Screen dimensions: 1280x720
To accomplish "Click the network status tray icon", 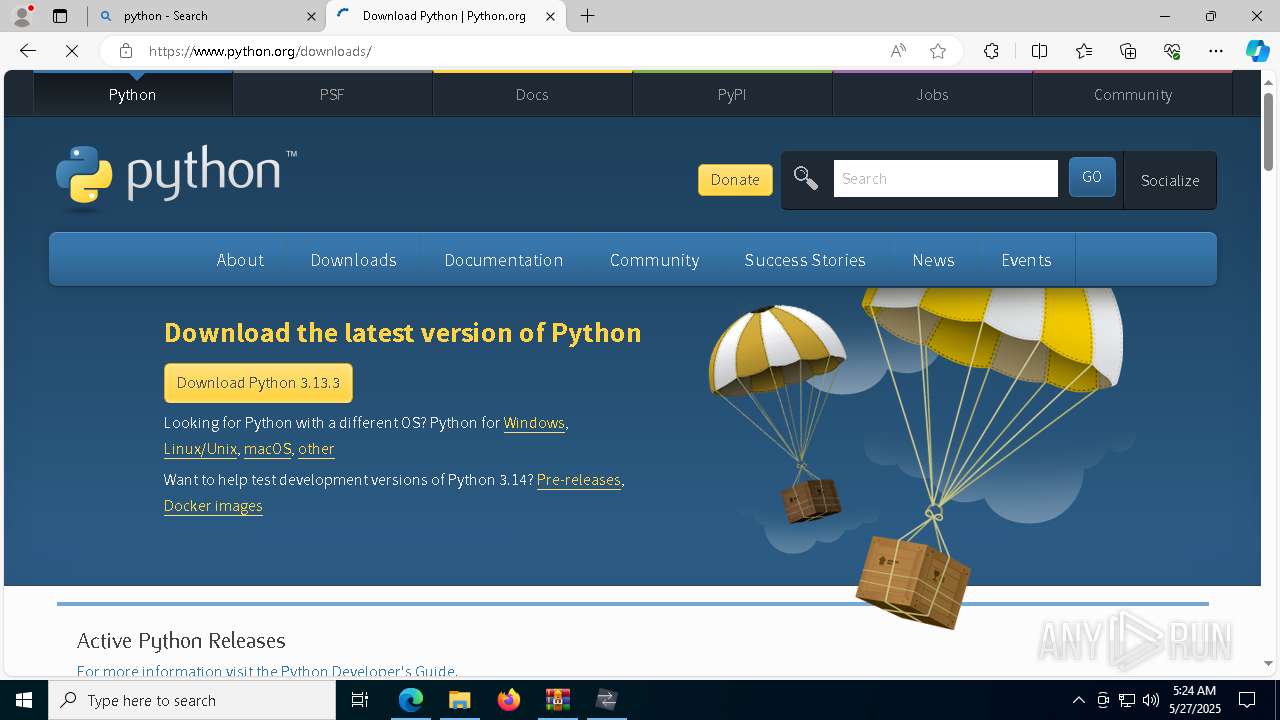I will (x=1127, y=700).
